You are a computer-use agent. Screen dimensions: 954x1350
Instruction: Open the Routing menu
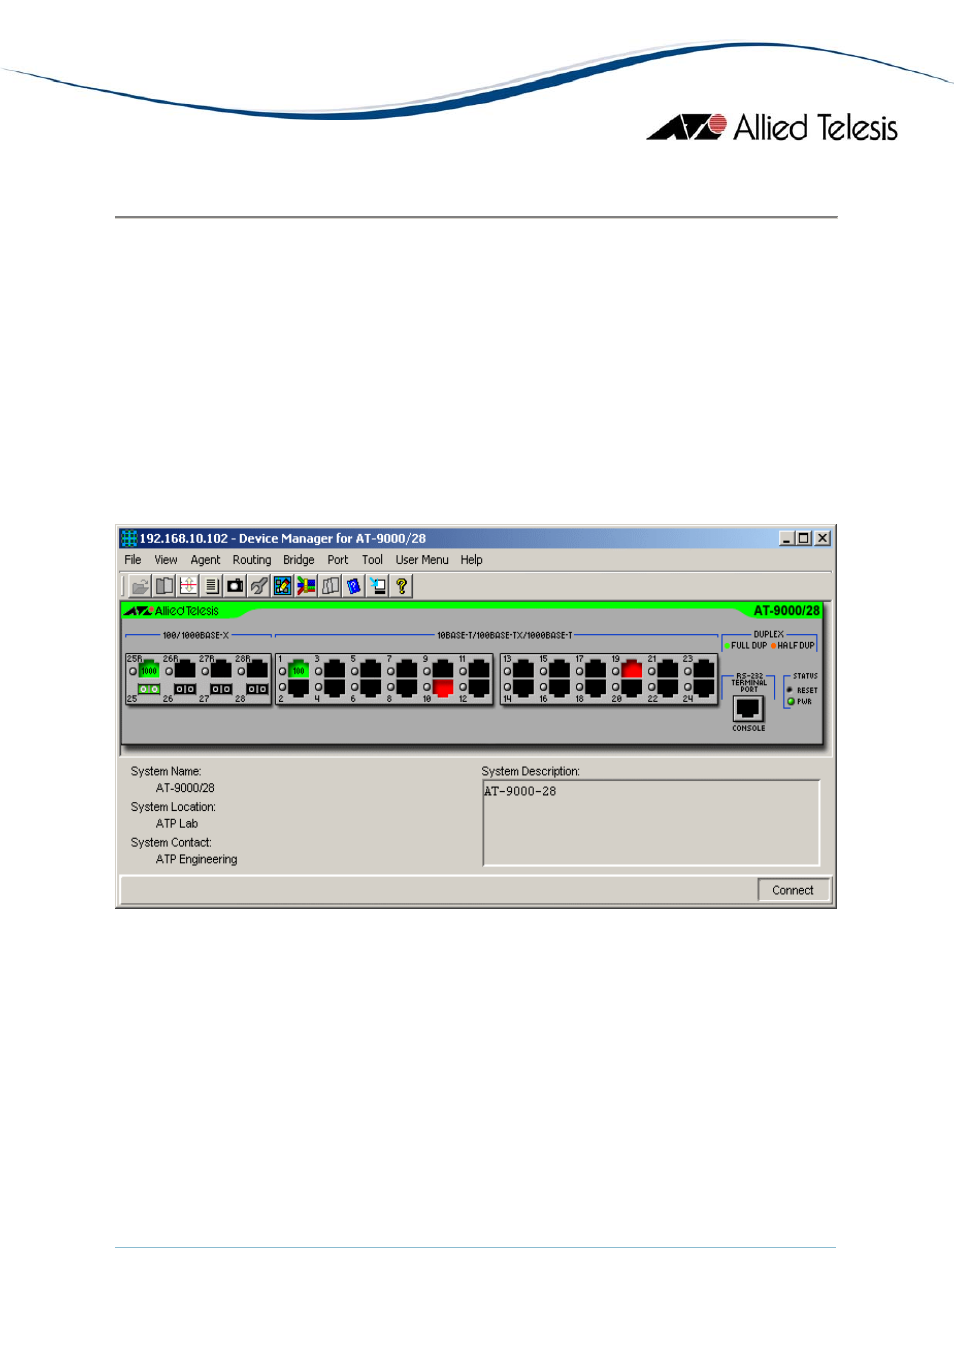[252, 560]
